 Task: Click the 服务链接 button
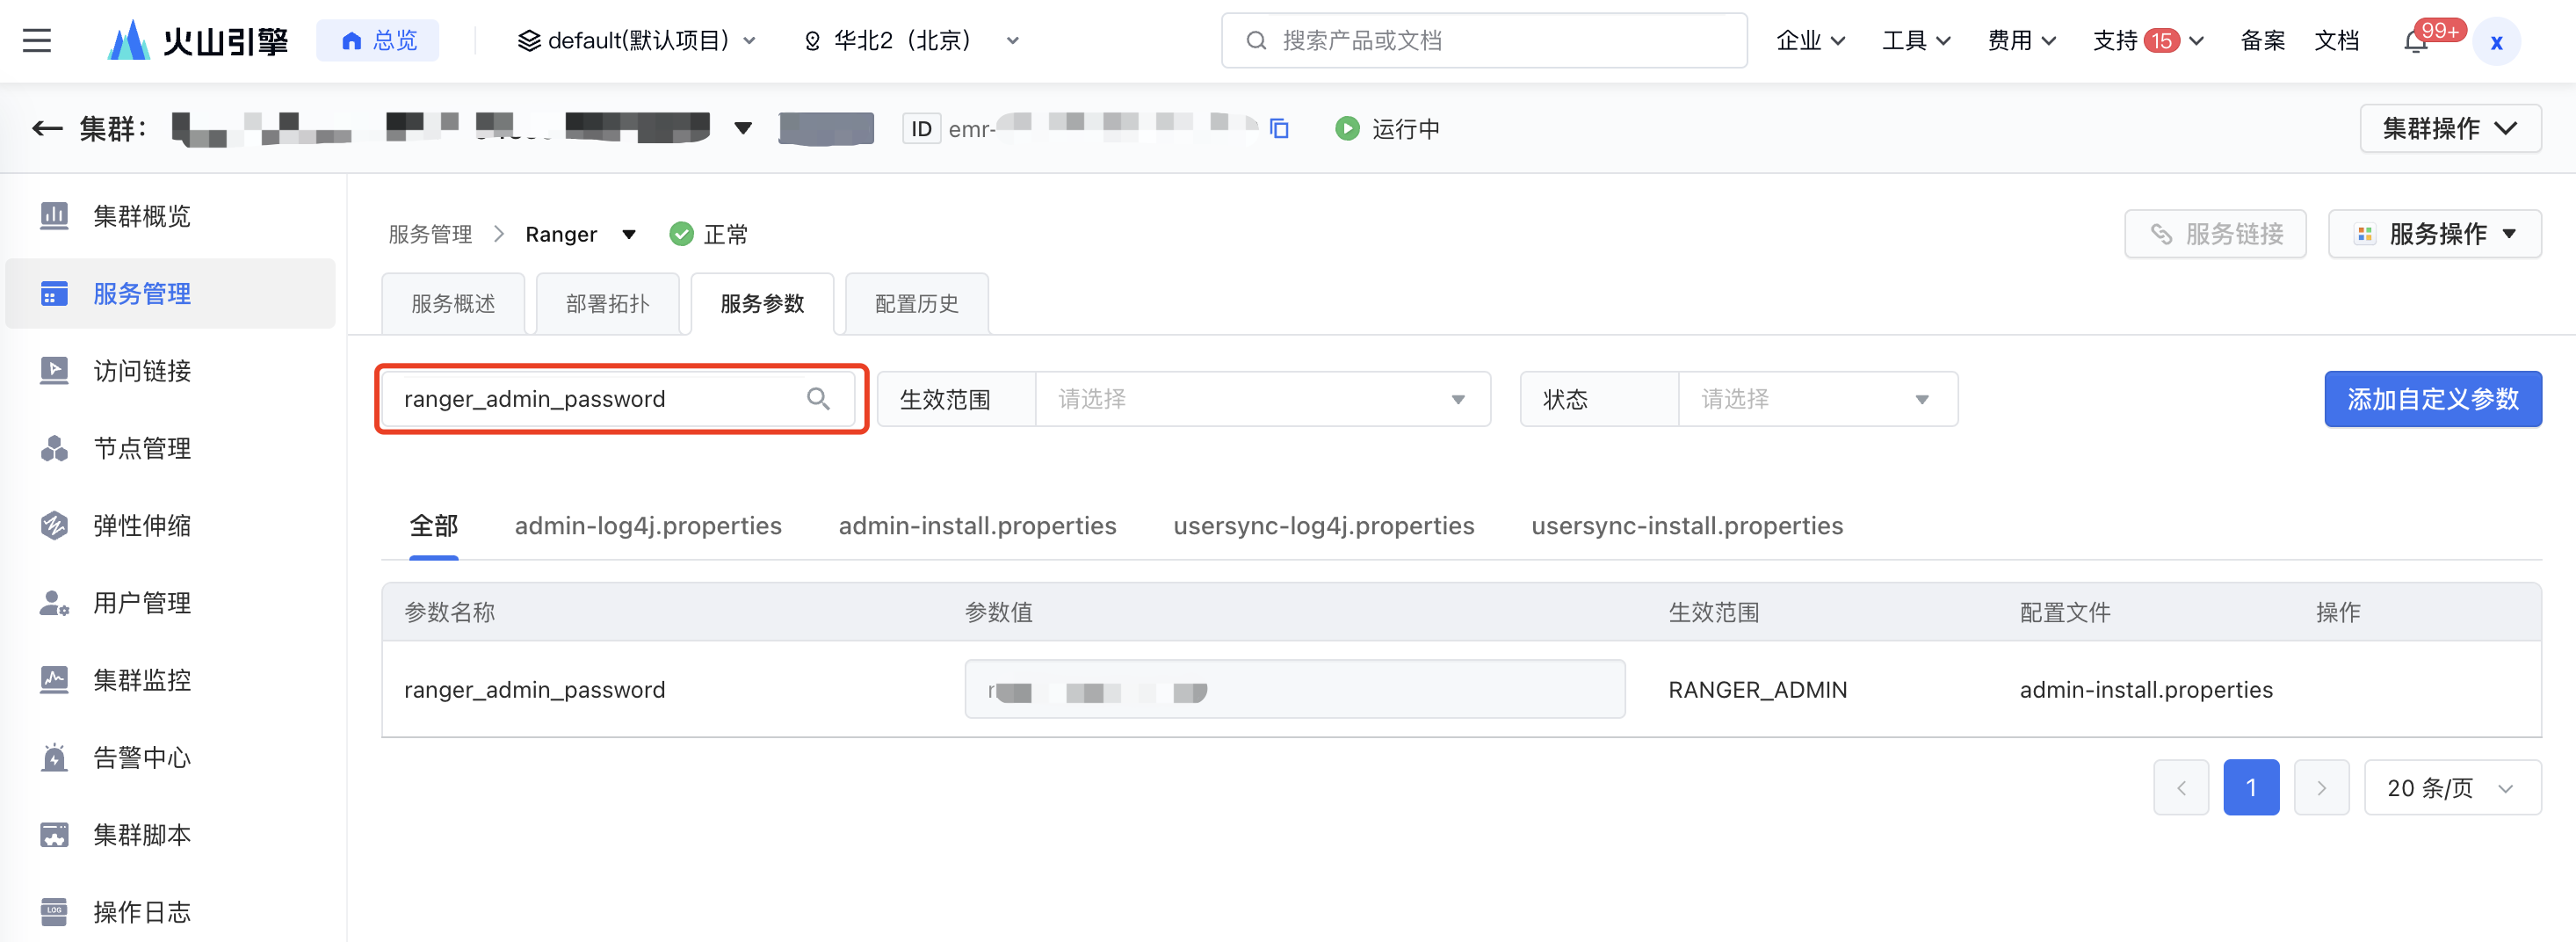pos(2215,234)
